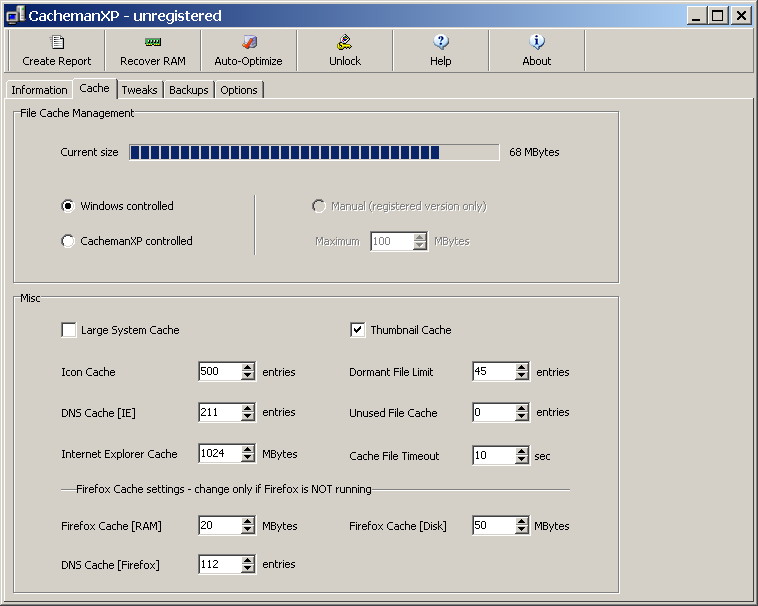
Task: Click the Recover RAM icon
Action: pos(153,42)
